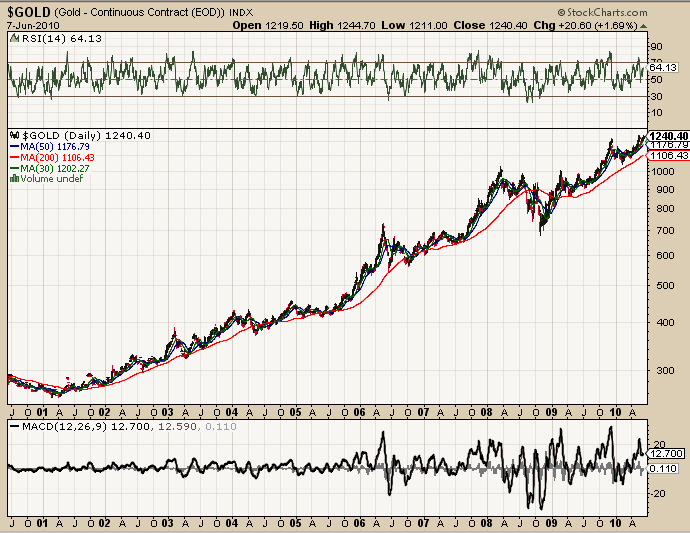Click year 09 on the price chart time axis
Screen dimensions: 690x533
(551, 413)
